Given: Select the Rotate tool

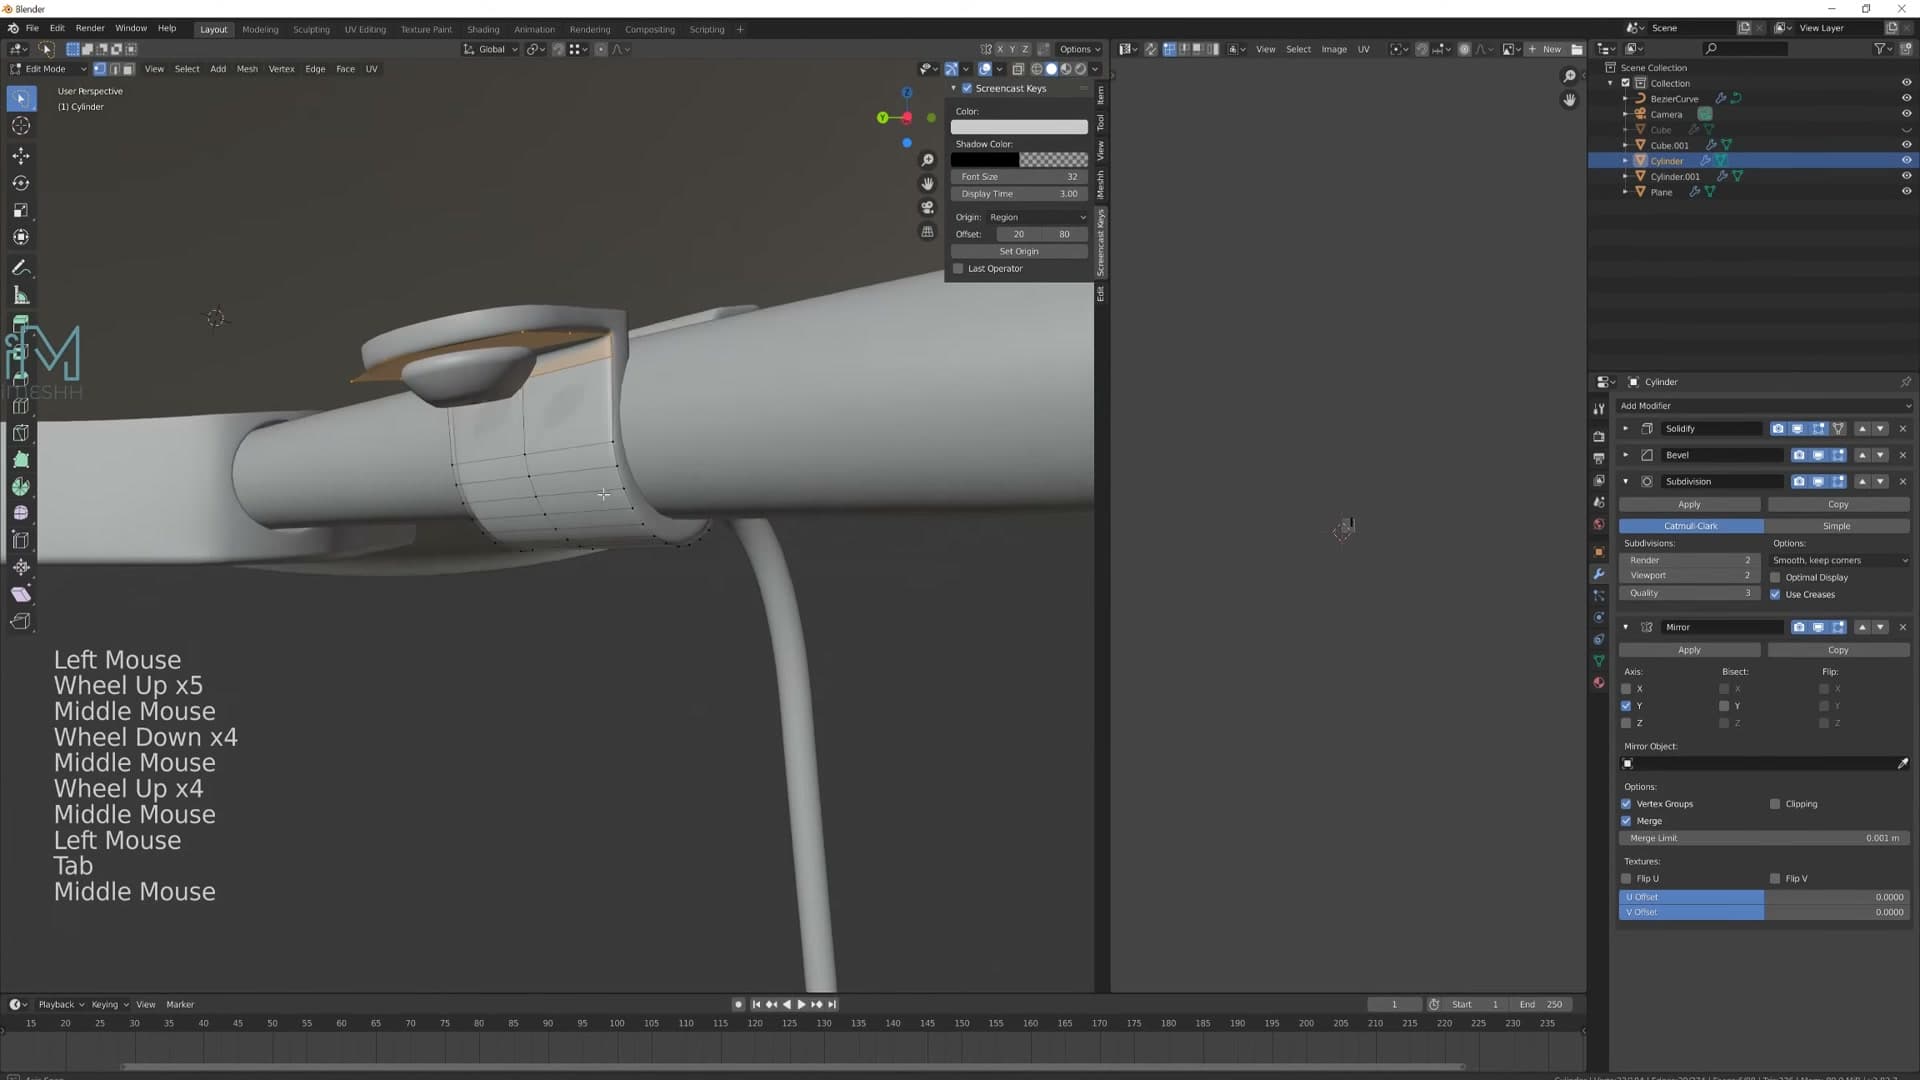Looking at the screenshot, I should pyautogui.click(x=21, y=183).
